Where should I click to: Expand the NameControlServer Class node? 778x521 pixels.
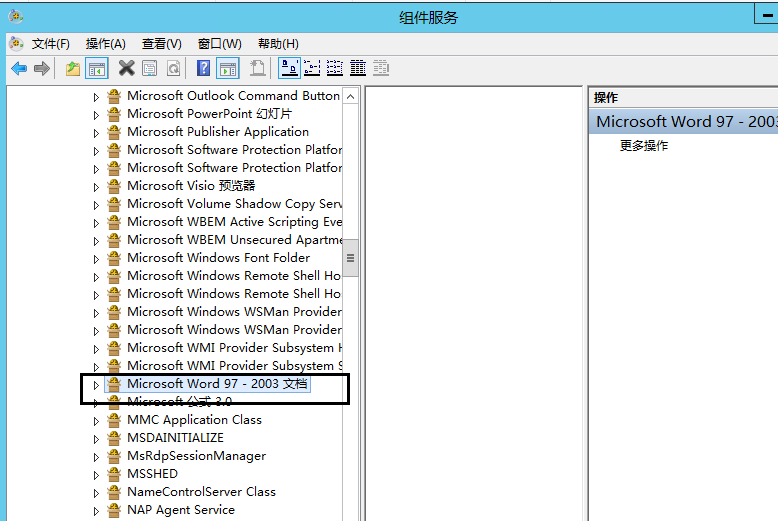click(x=96, y=493)
